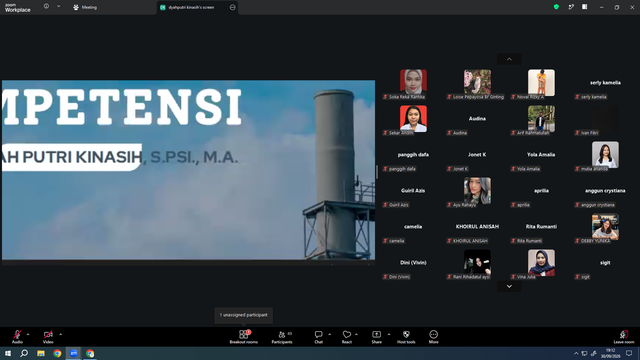The image size is (640, 360).
Task: Expand chat options arrow beside Chat
Action: click(x=329, y=334)
